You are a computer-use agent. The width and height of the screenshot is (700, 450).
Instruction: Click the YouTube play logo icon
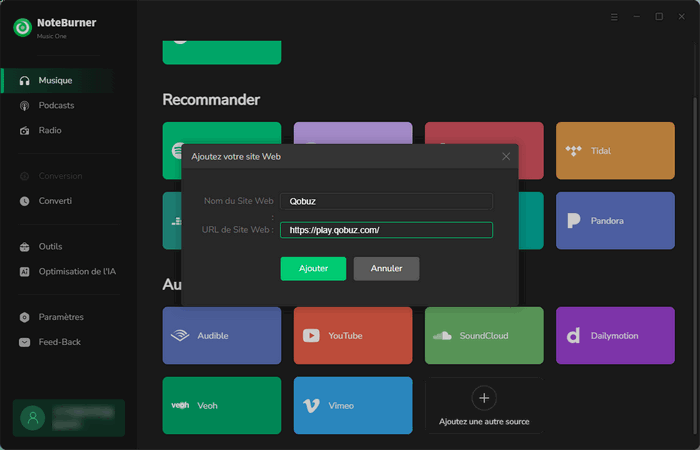[x=311, y=336]
